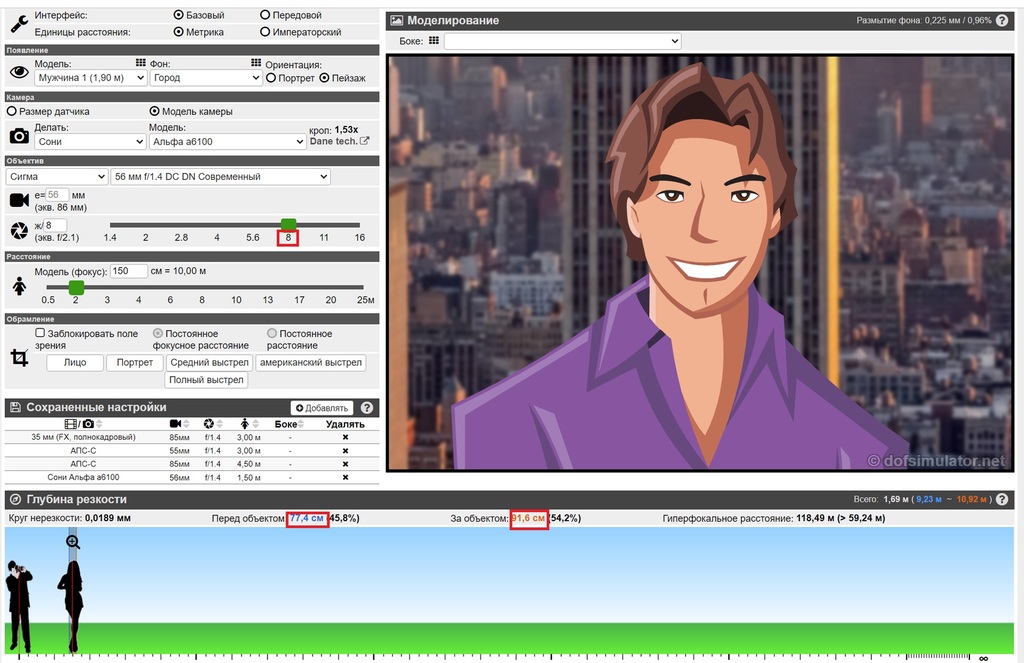1024x663 pixels.
Task: Enable Заблокировать поле зрения checkbox
Action: coord(40,333)
